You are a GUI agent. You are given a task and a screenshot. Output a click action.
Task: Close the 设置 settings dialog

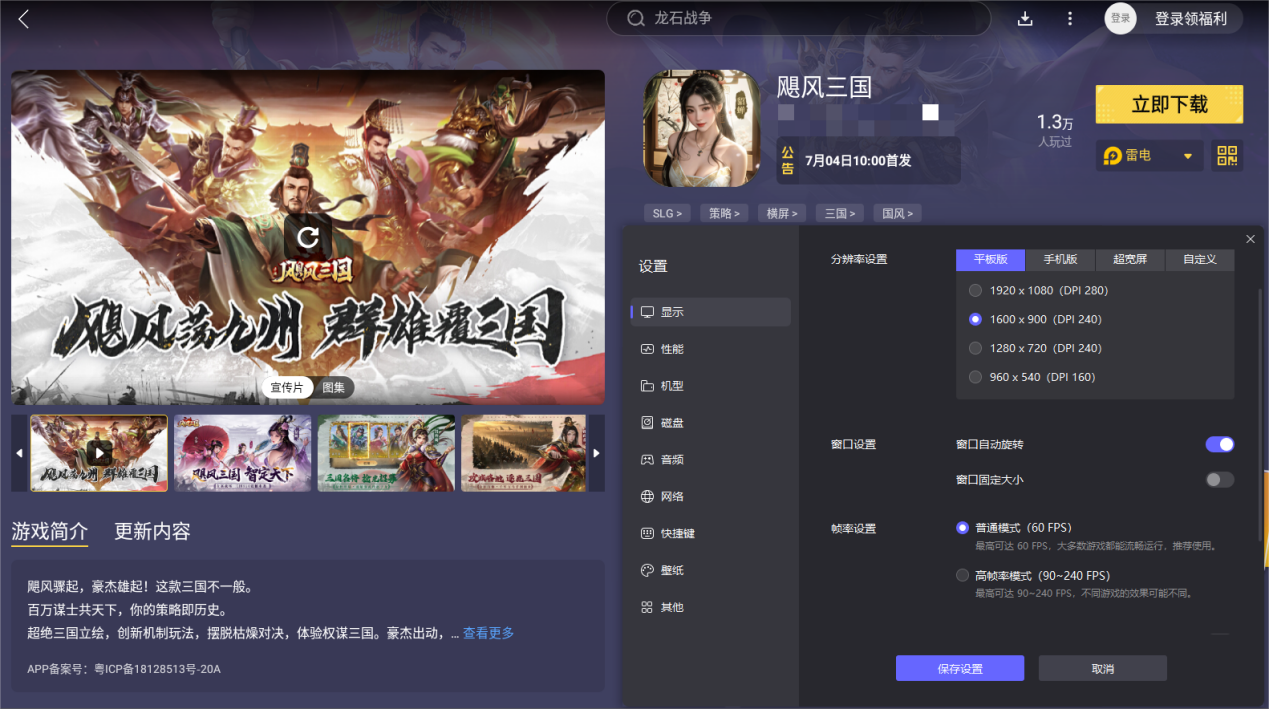pos(1250,239)
